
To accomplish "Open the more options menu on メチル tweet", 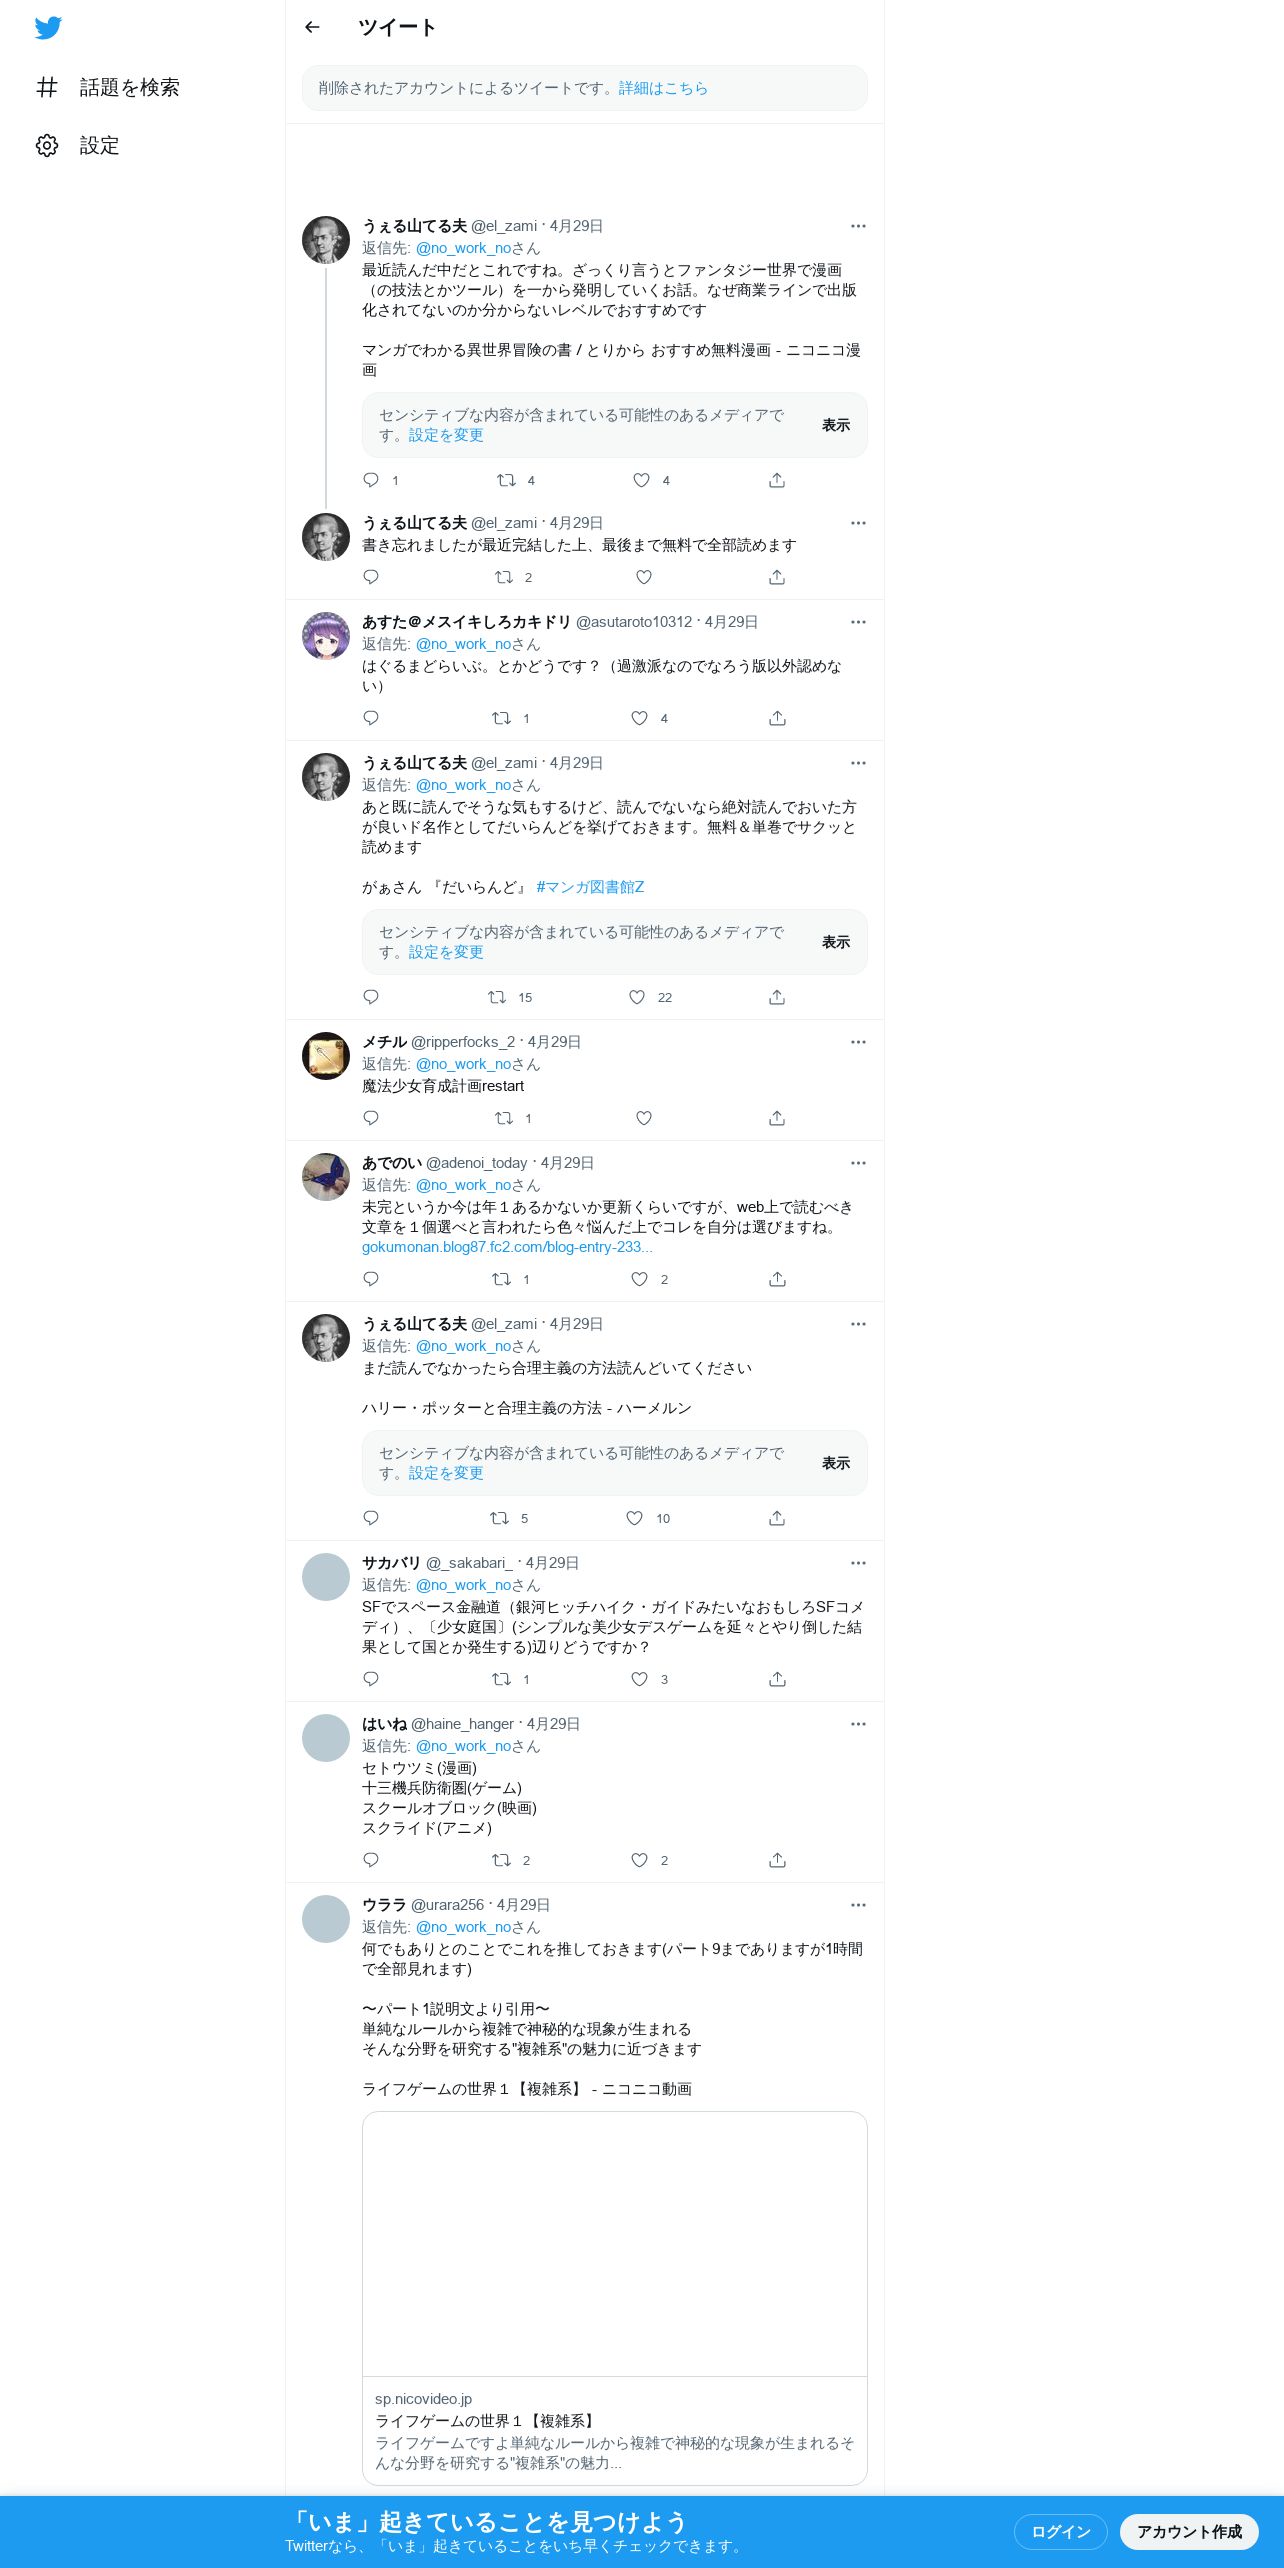I will coord(858,1042).
